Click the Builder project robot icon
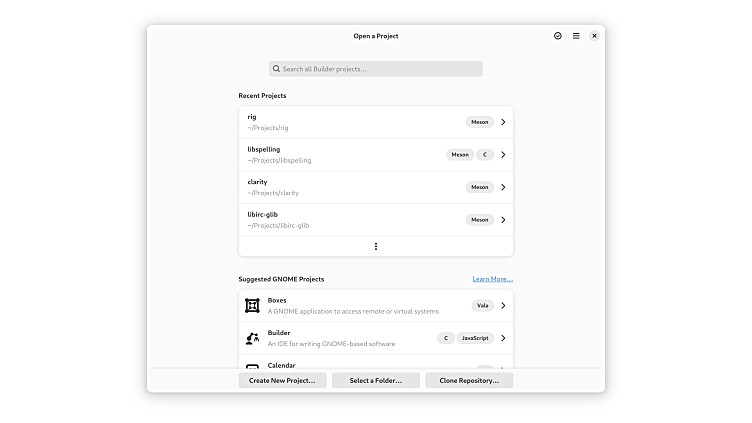The image size is (752, 423). 251,338
